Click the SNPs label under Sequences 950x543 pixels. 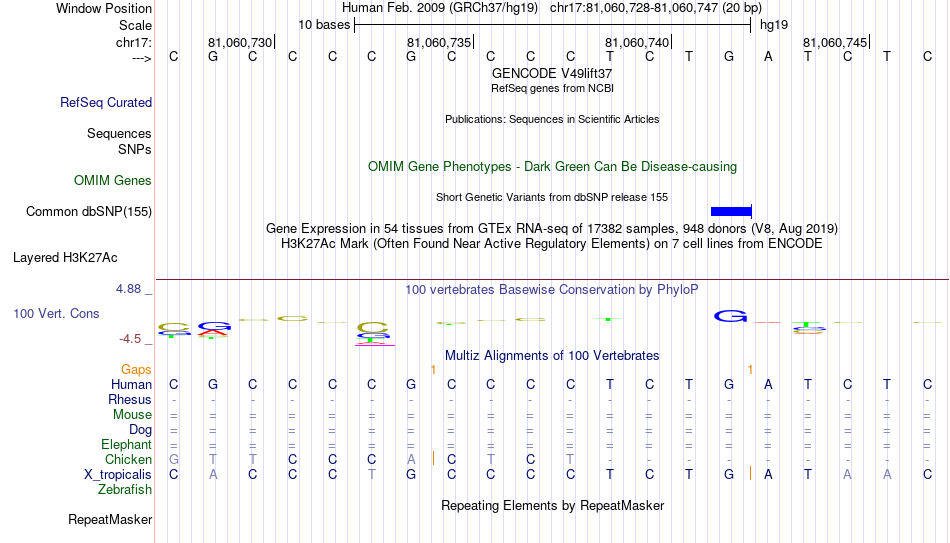point(135,149)
